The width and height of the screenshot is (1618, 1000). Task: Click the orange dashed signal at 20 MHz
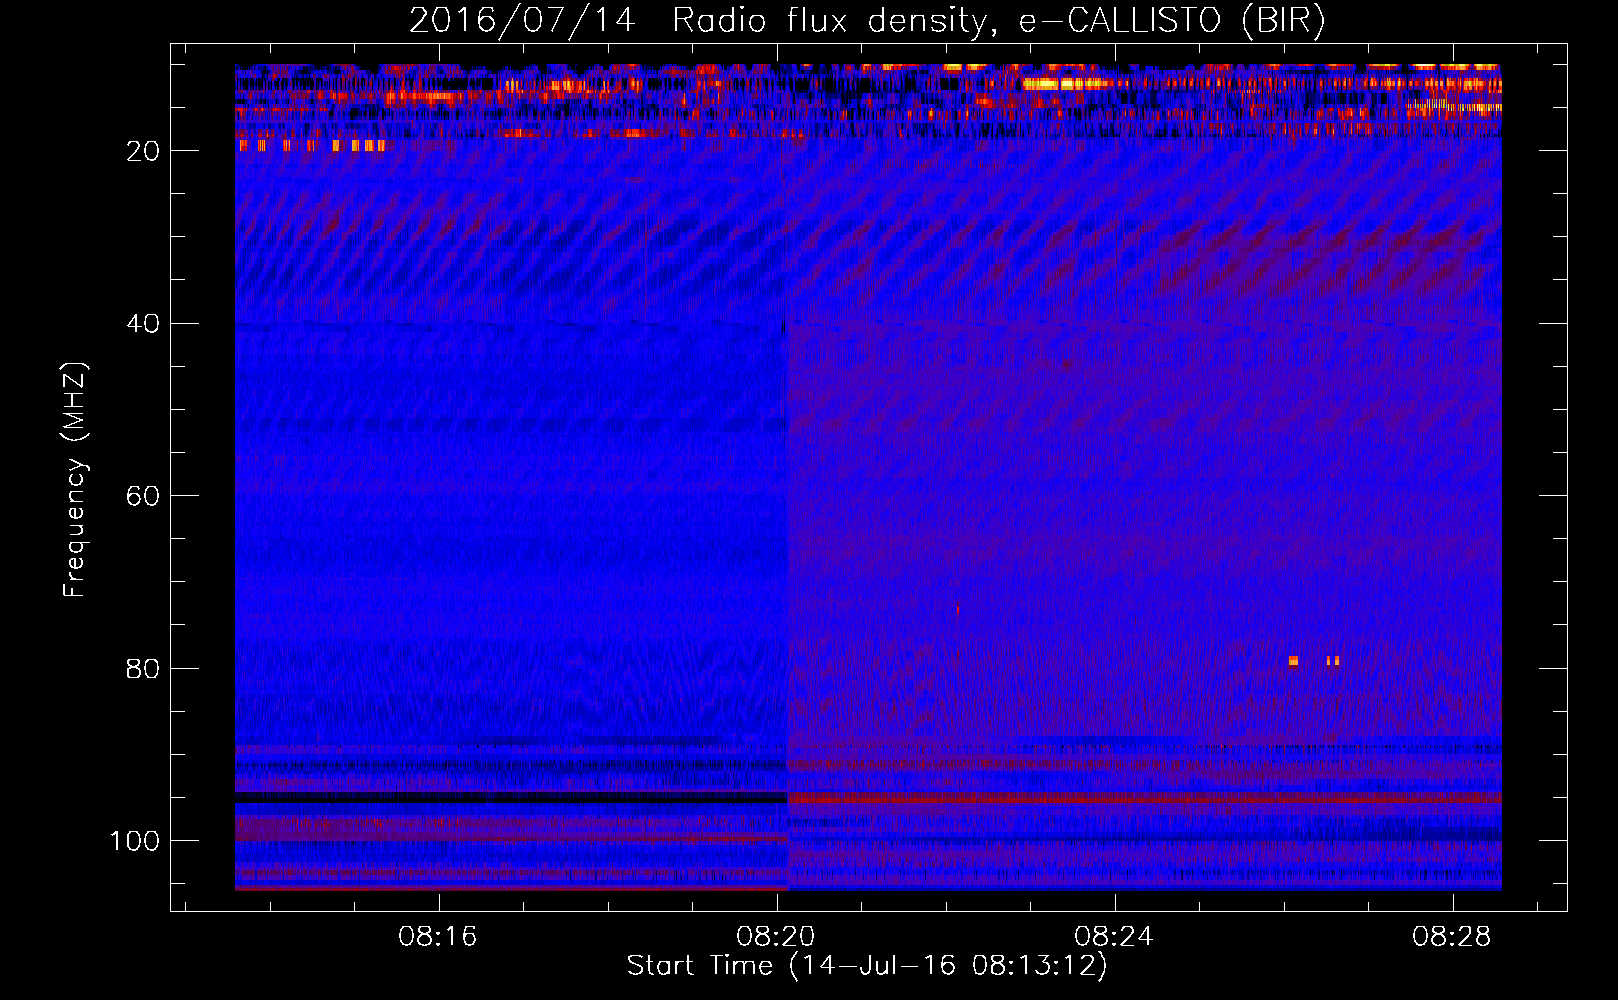tap(311, 146)
